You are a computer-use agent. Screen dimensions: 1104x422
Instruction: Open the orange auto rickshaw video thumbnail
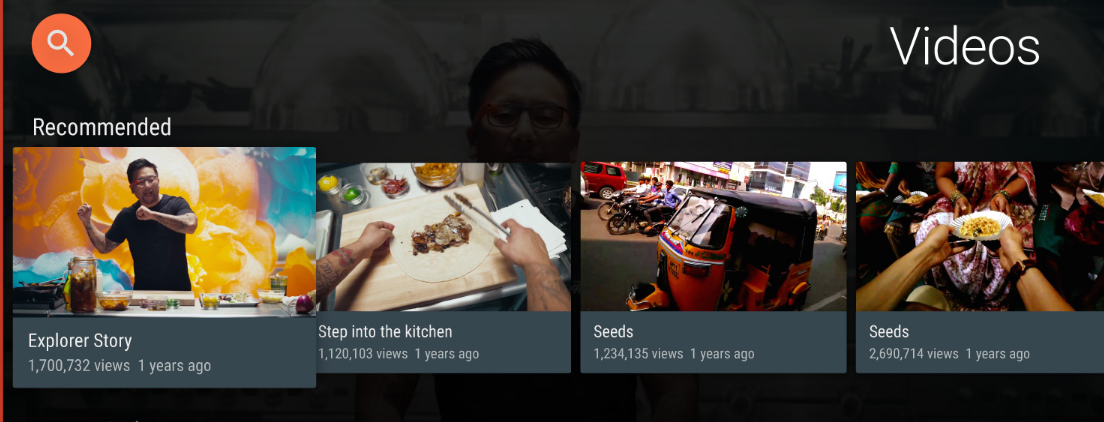713,237
